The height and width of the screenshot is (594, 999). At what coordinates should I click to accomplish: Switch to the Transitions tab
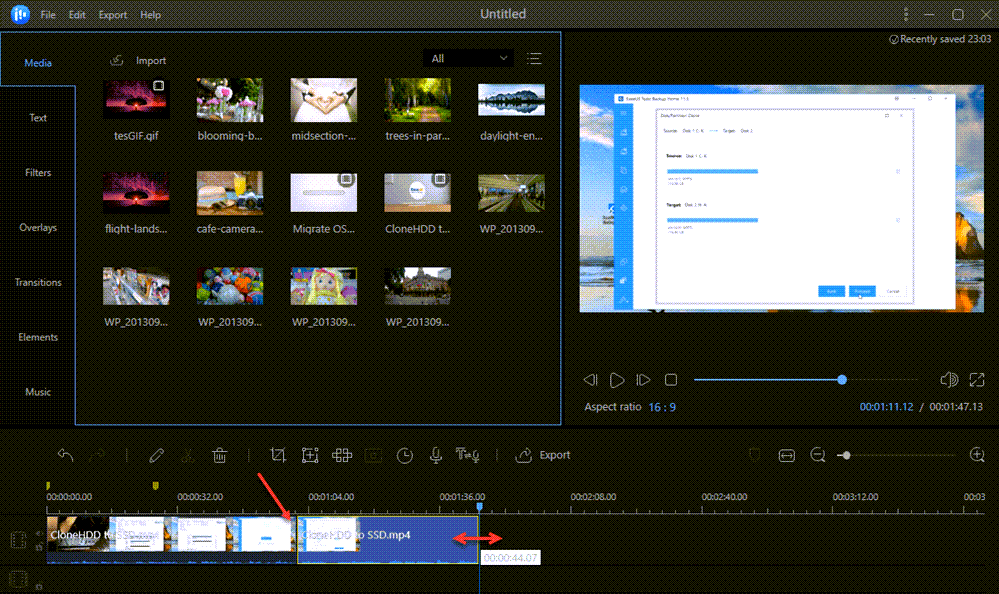tap(38, 282)
